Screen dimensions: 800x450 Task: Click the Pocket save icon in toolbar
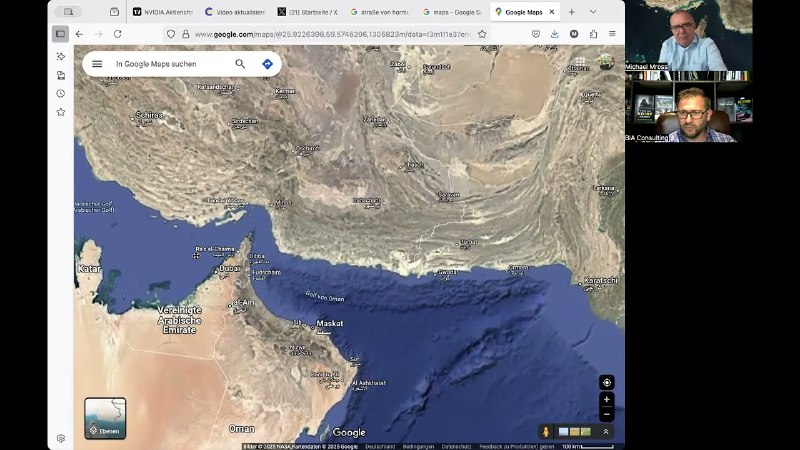536,34
